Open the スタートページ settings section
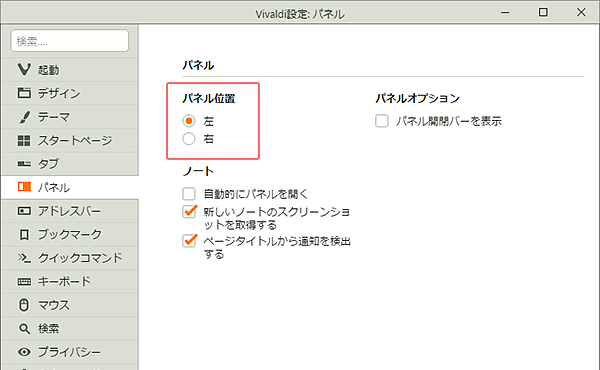 click(70, 140)
